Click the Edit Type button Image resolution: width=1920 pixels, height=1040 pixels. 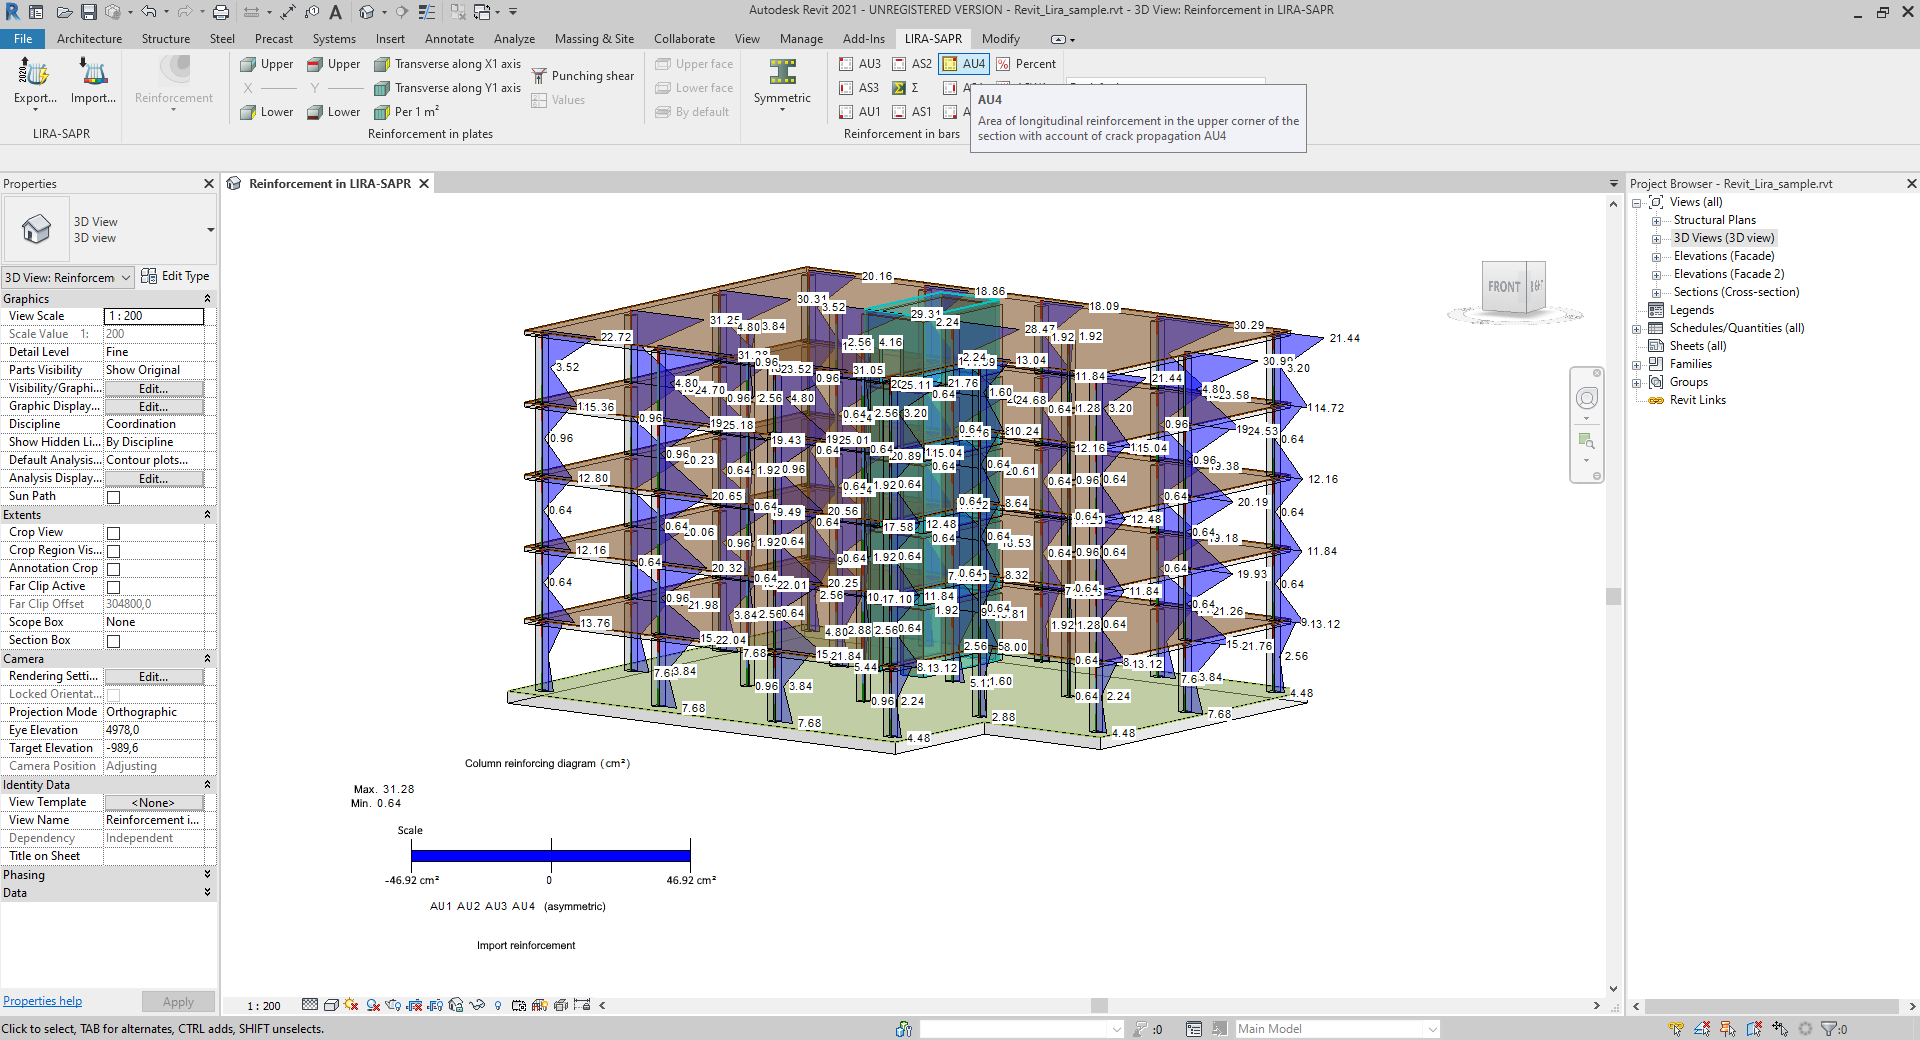pos(176,276)
